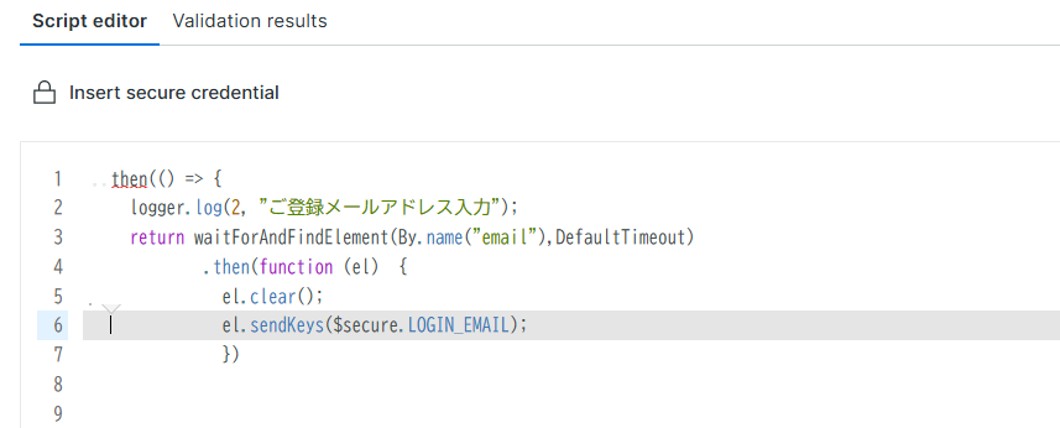This screenshot has width=1060, height=428.
Task: Select the Script editor tab
Action: [x=89, y=21]
